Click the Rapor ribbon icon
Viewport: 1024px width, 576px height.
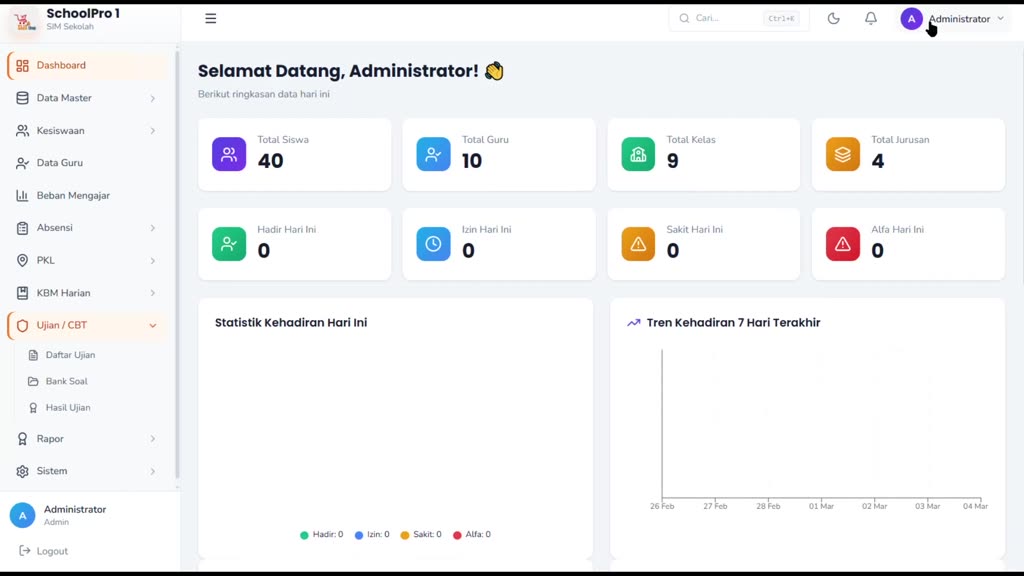click(22, 439)
